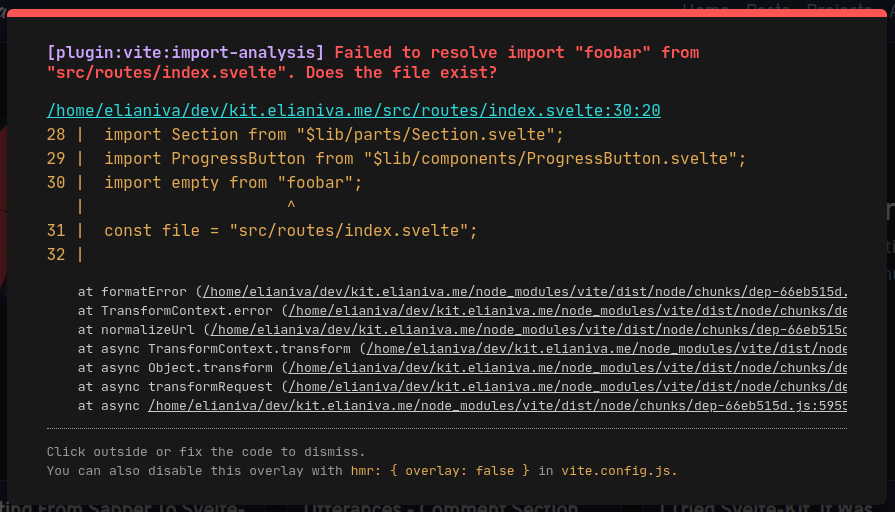Viewport: 895px width, 512px height.
Task: Click the '[plugin:vite:import-analysis]' error tag
Action: click(185, 52)
